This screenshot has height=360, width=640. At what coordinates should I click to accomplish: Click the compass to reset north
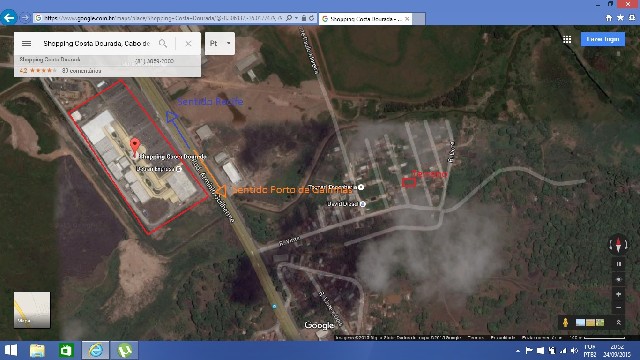coord(618,245)
